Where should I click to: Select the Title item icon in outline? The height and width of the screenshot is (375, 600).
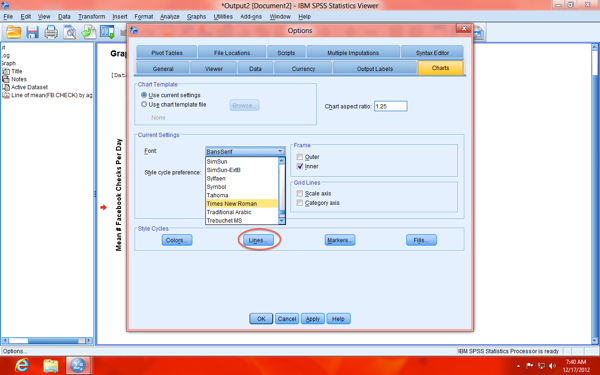6,71
